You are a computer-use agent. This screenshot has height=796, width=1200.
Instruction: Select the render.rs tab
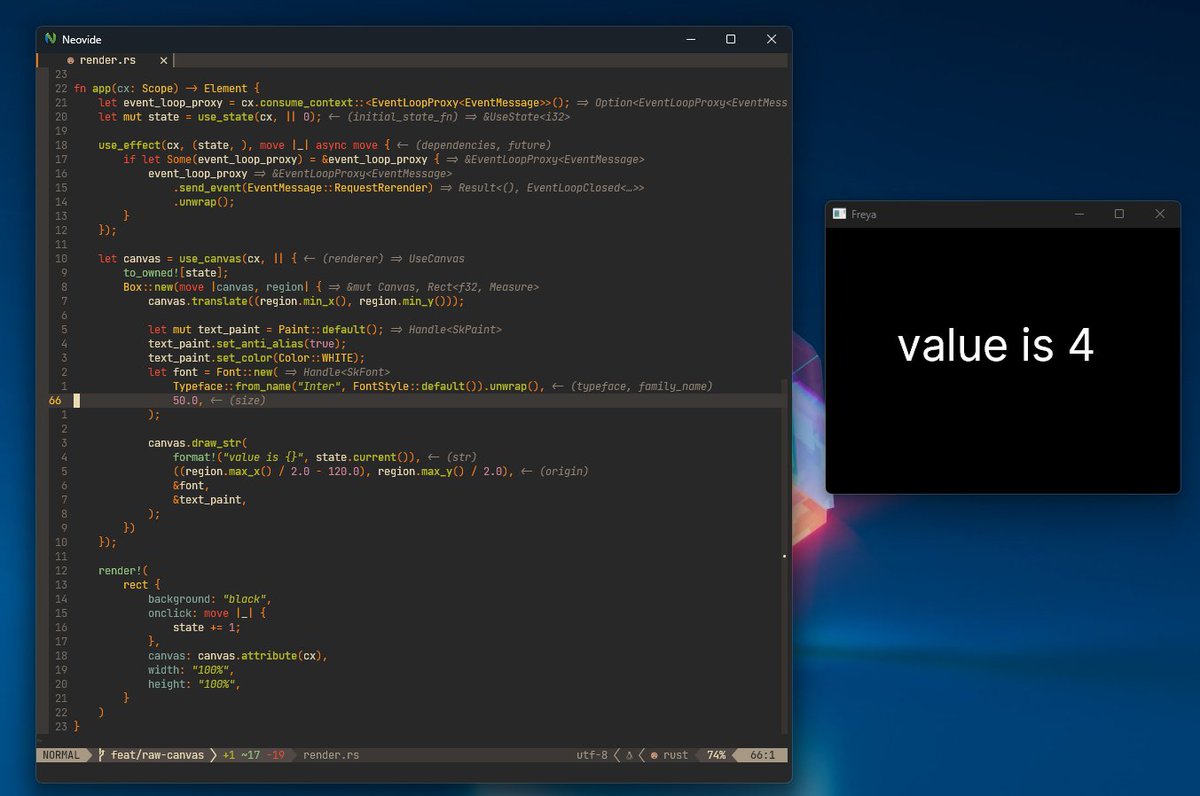click(107, 60)
